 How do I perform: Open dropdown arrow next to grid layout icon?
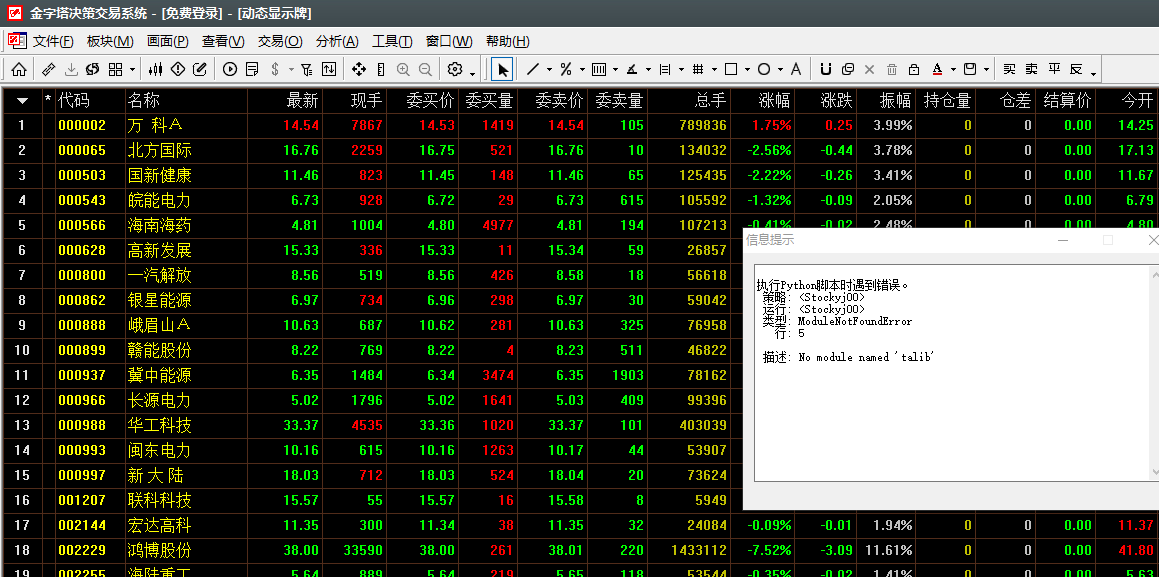click(132, 70)
